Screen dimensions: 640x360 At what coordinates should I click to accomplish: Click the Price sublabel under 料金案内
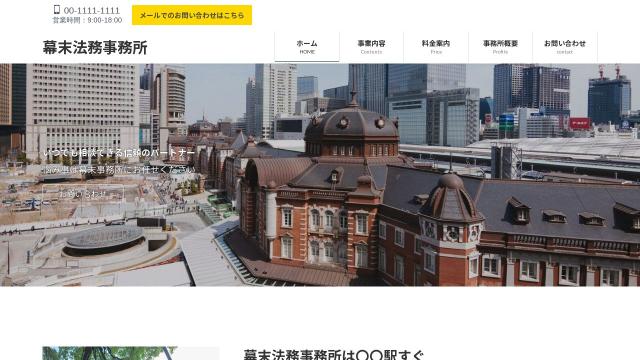point(436,52)
